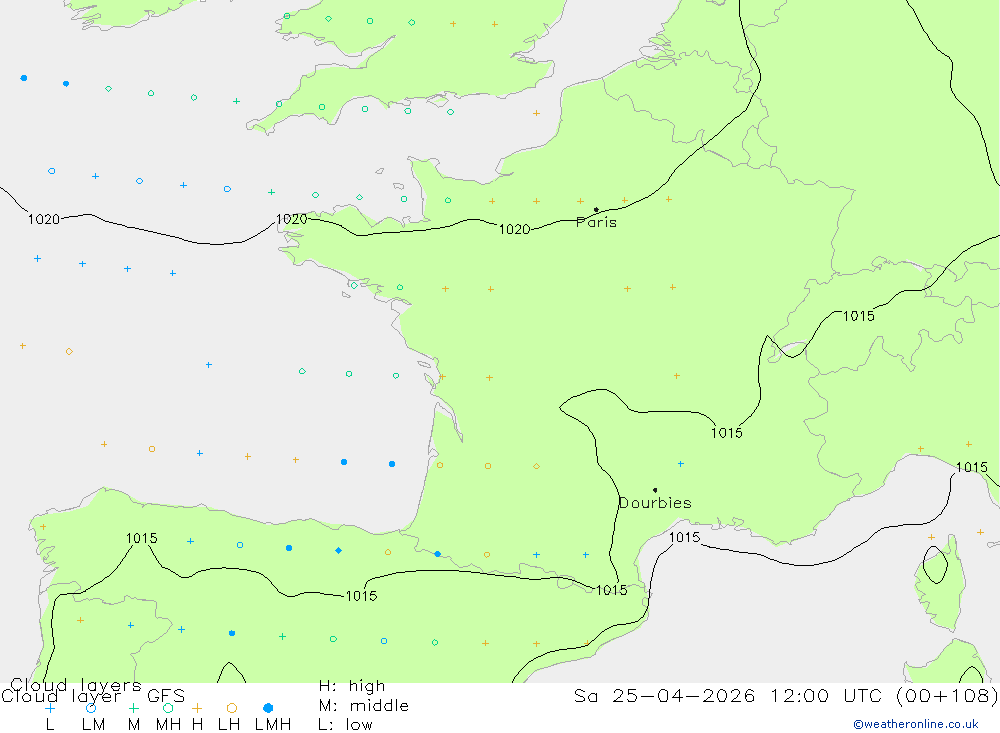Click the blue LM circle legend symbol

pyautogui.click(x=91, y=708)
